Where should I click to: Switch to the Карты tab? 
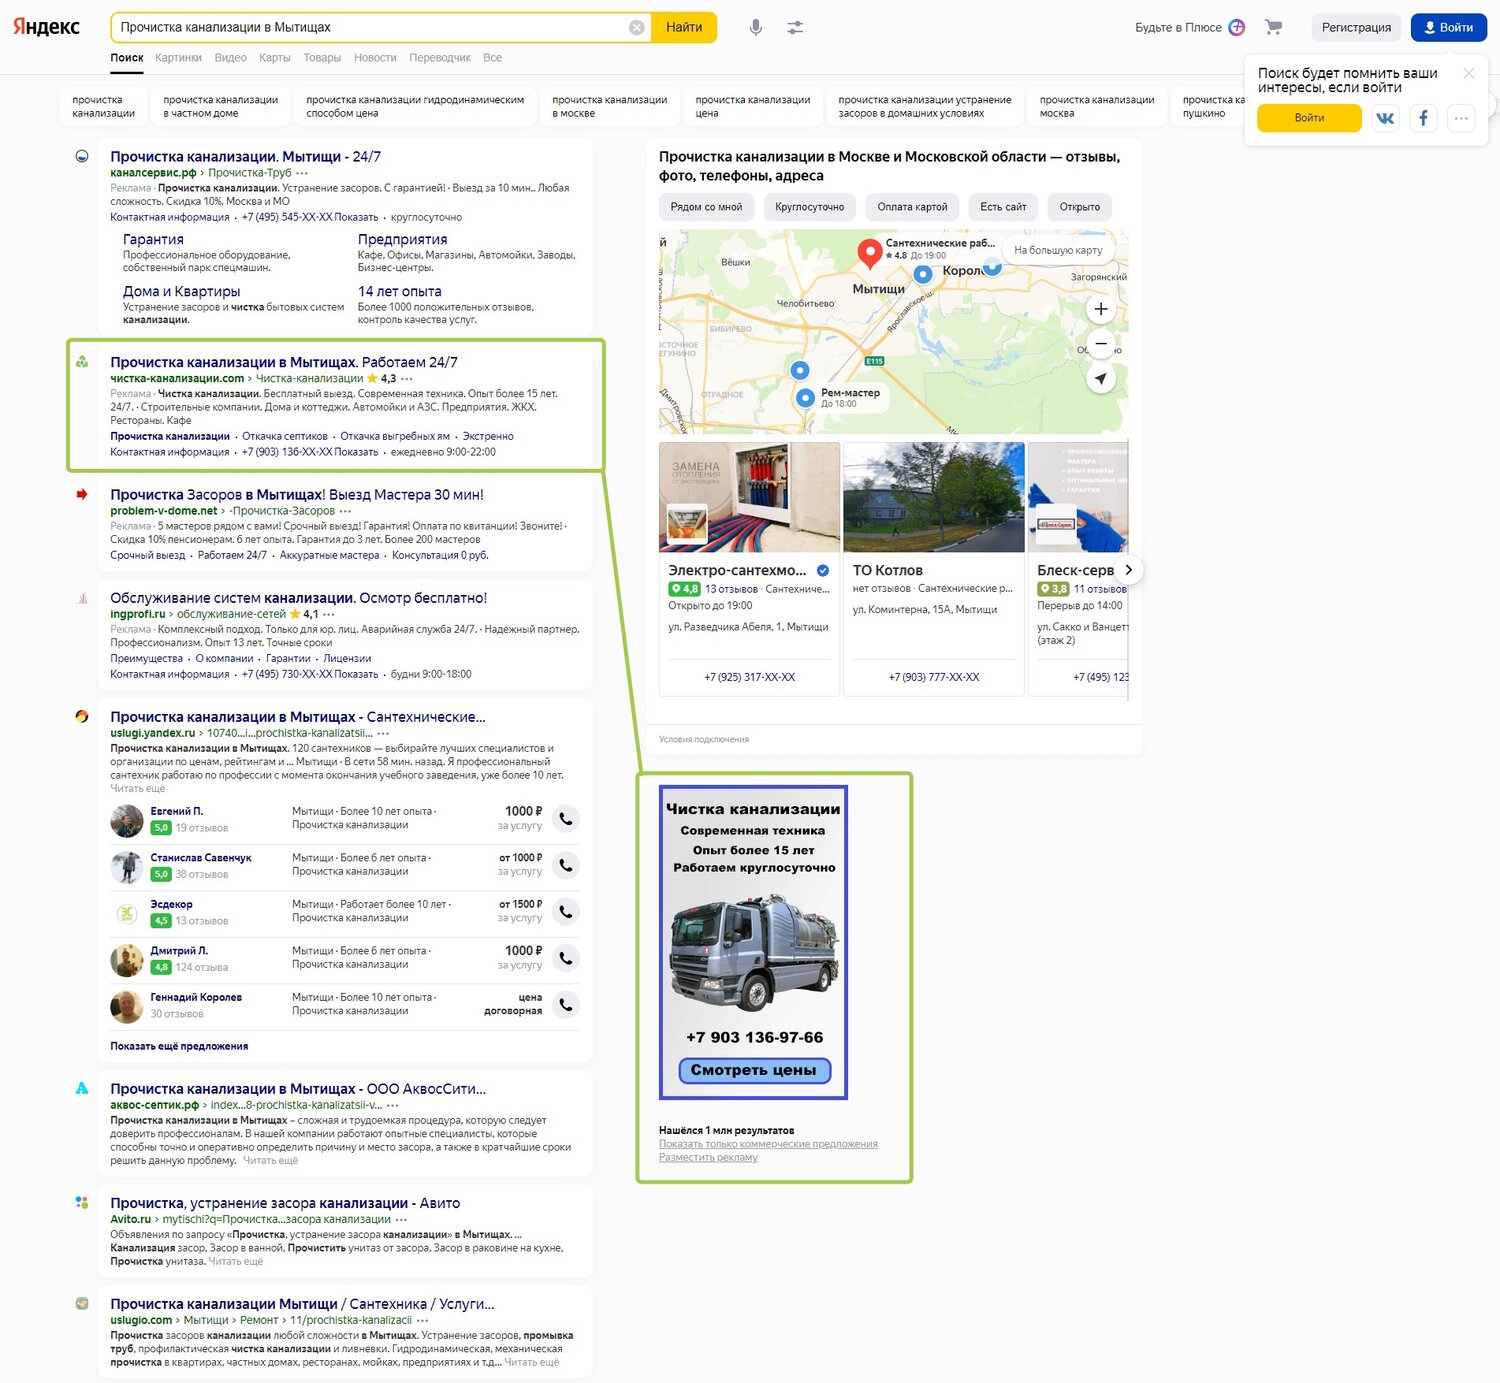[x=275, y=58]
